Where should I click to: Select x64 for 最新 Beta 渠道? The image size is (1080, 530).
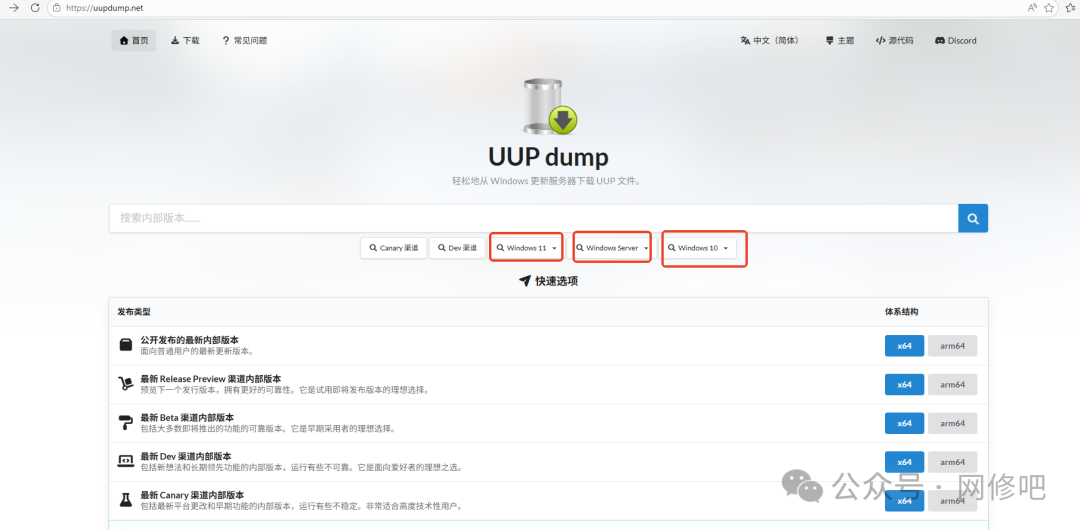coord(904,423)
